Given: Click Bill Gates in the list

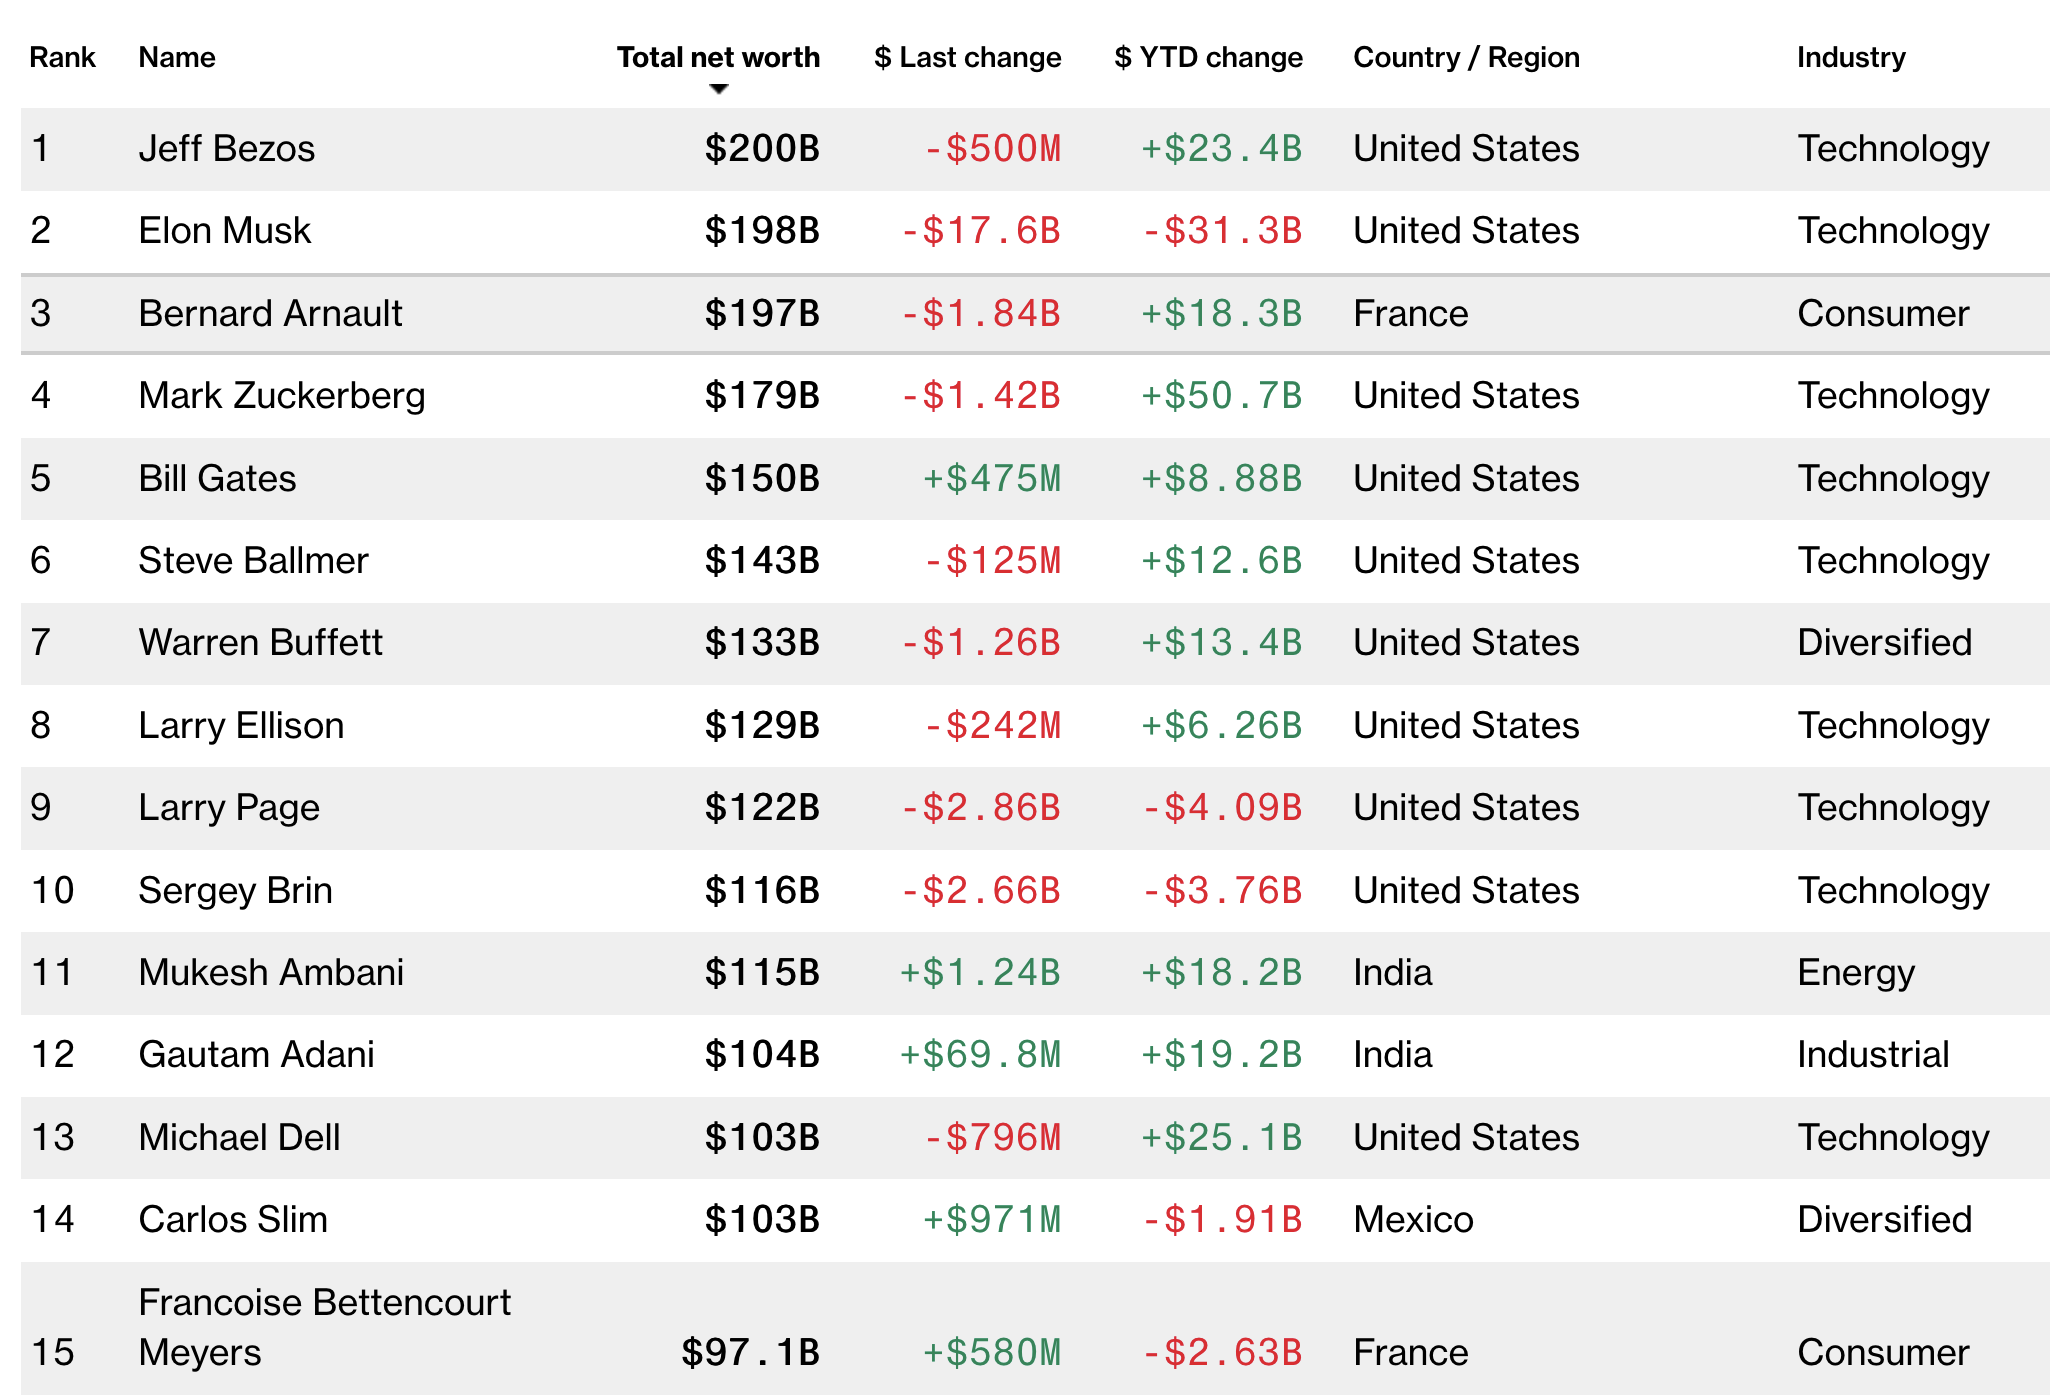Looking at the screenshot, I should [x=217, y=479].
